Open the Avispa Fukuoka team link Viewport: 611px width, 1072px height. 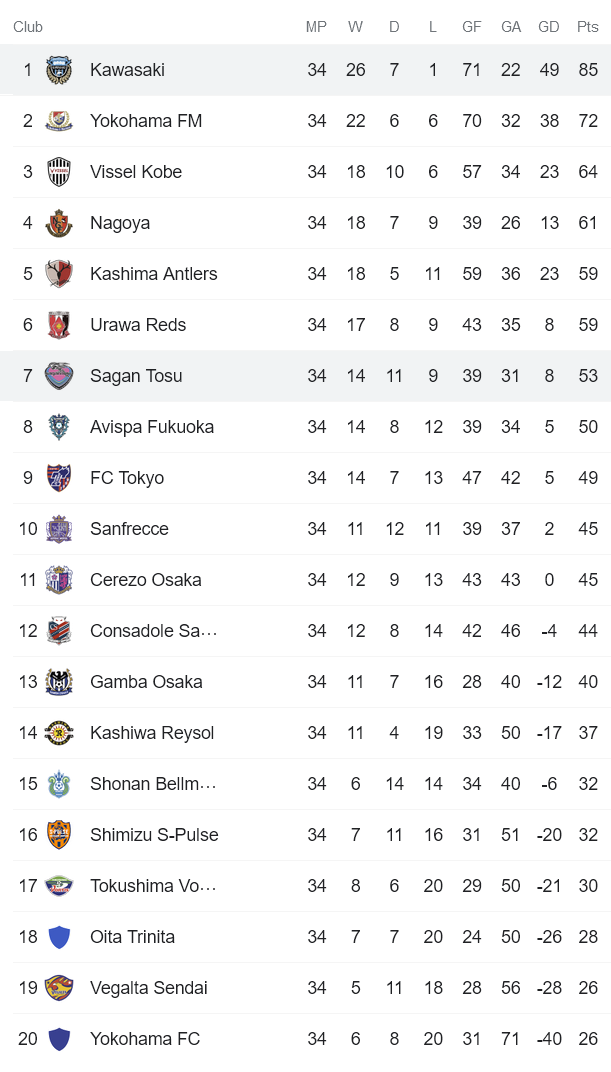152,427
